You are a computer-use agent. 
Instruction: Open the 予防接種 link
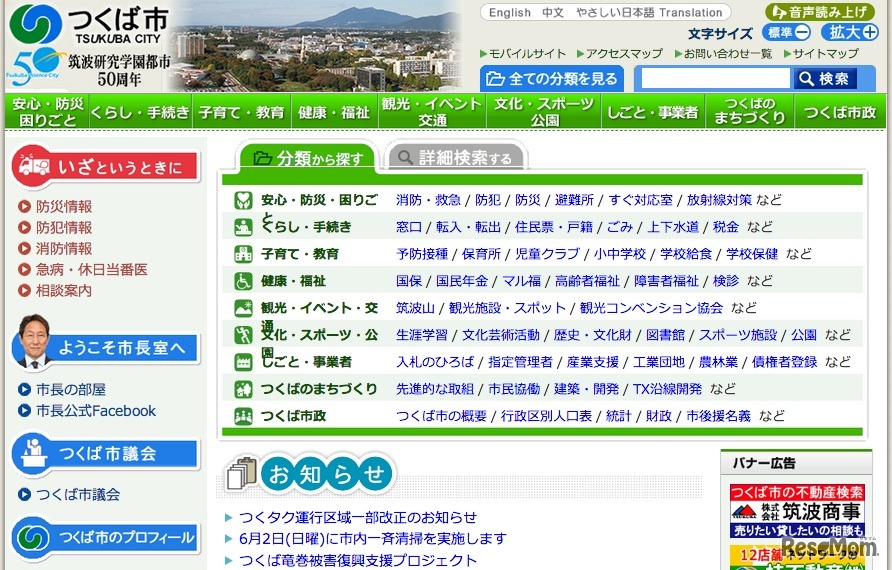coord(422,254)
